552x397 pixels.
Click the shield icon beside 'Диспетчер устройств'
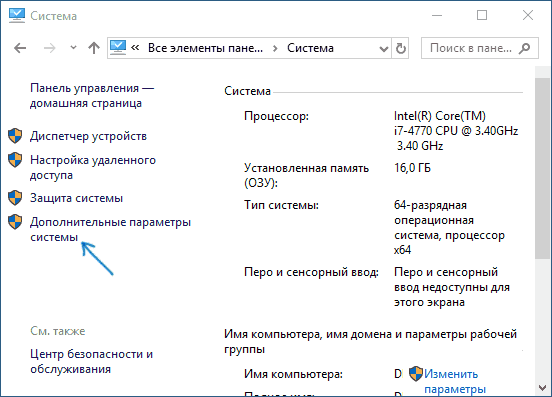[x=15, y=136]
